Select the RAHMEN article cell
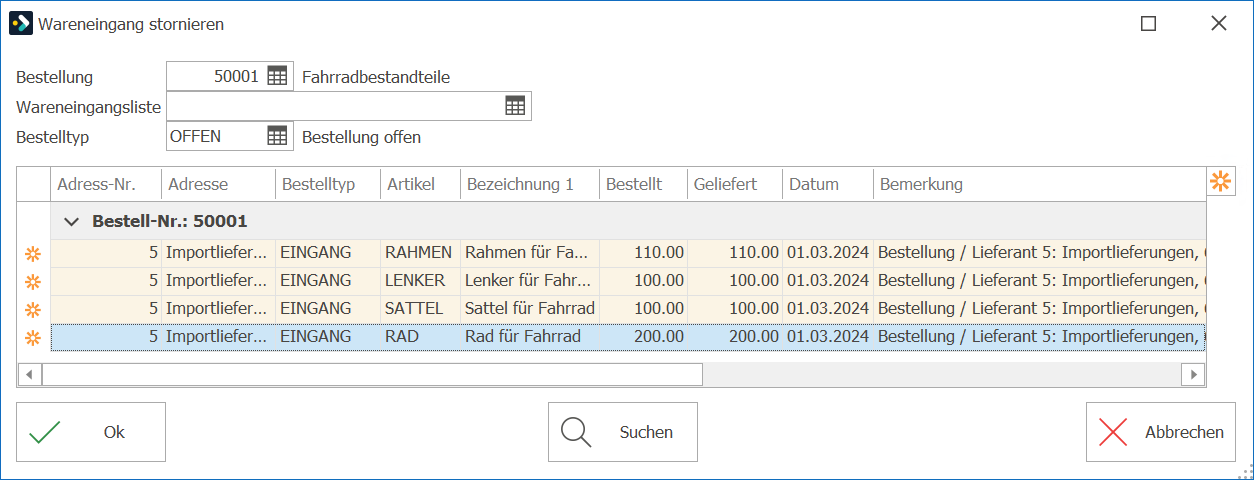The image size is (1254, 480). [421, 253]
